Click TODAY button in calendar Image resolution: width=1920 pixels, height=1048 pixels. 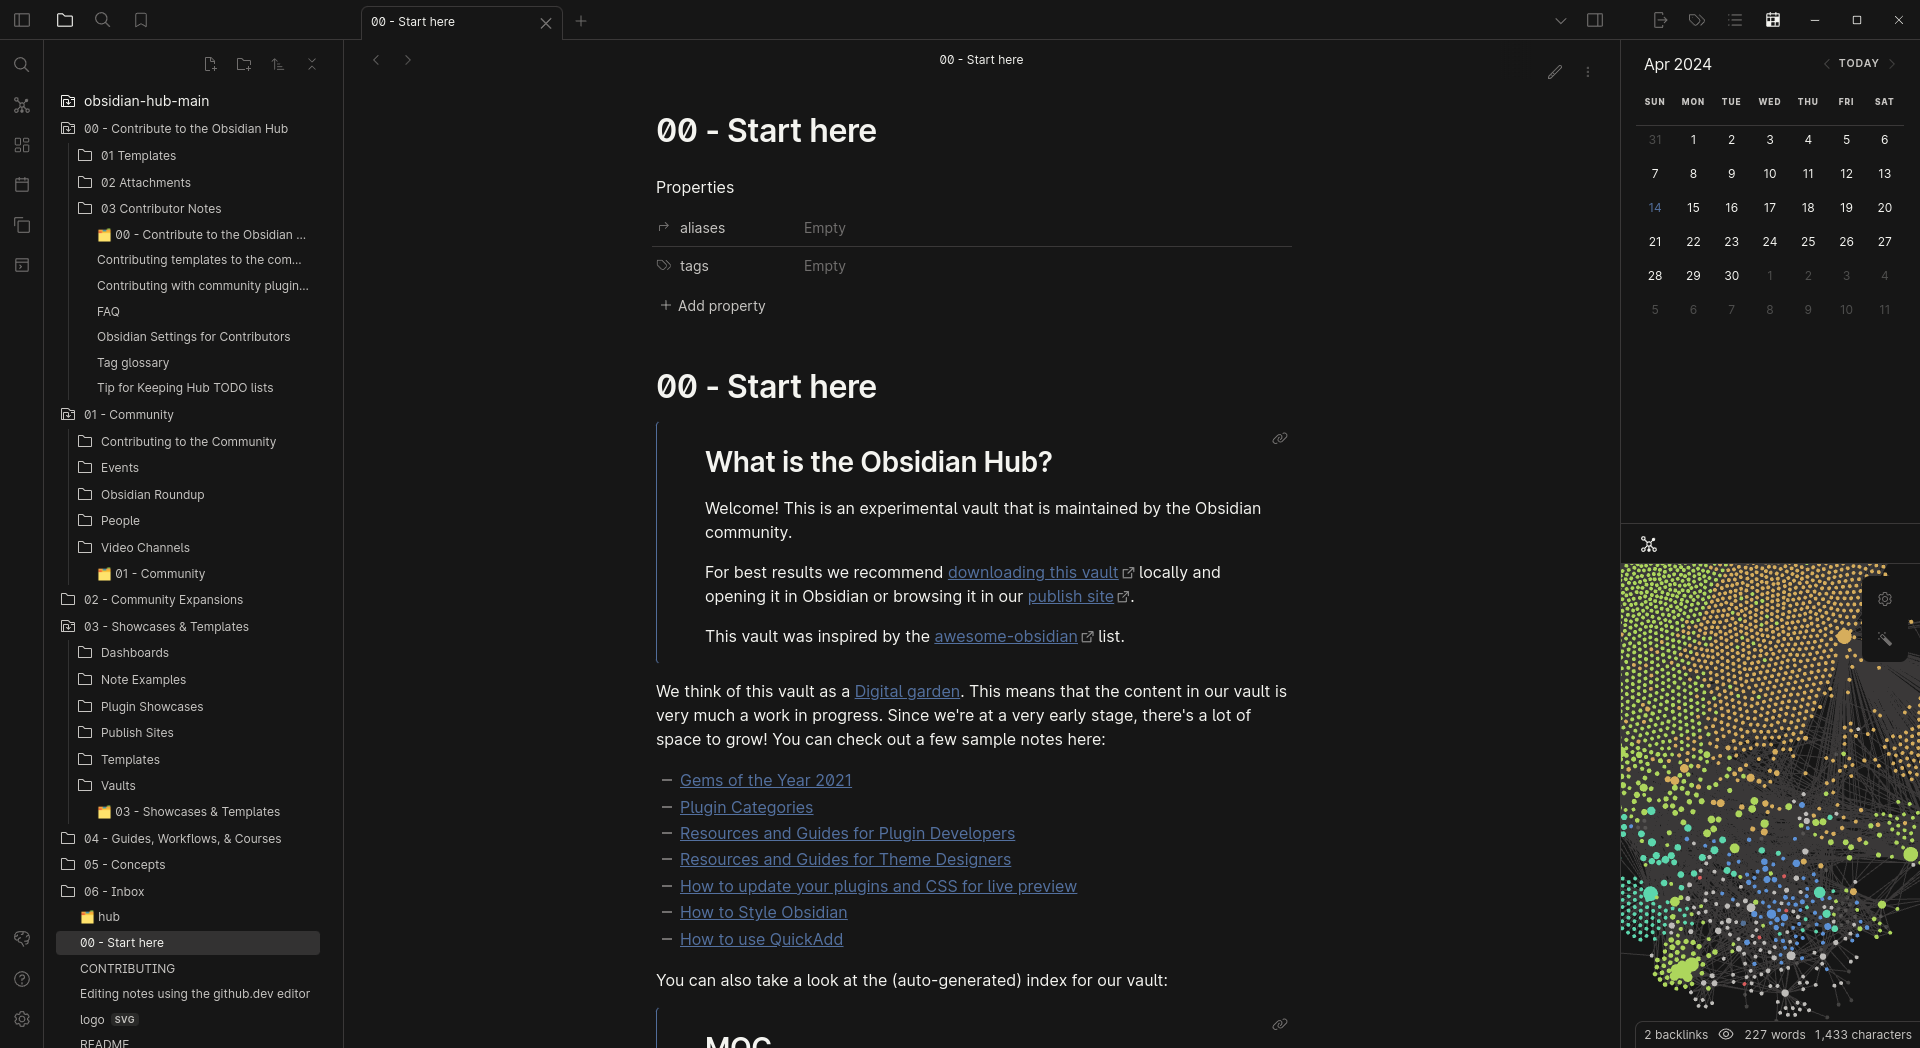pyautogui.click(x=1859, y=63)
